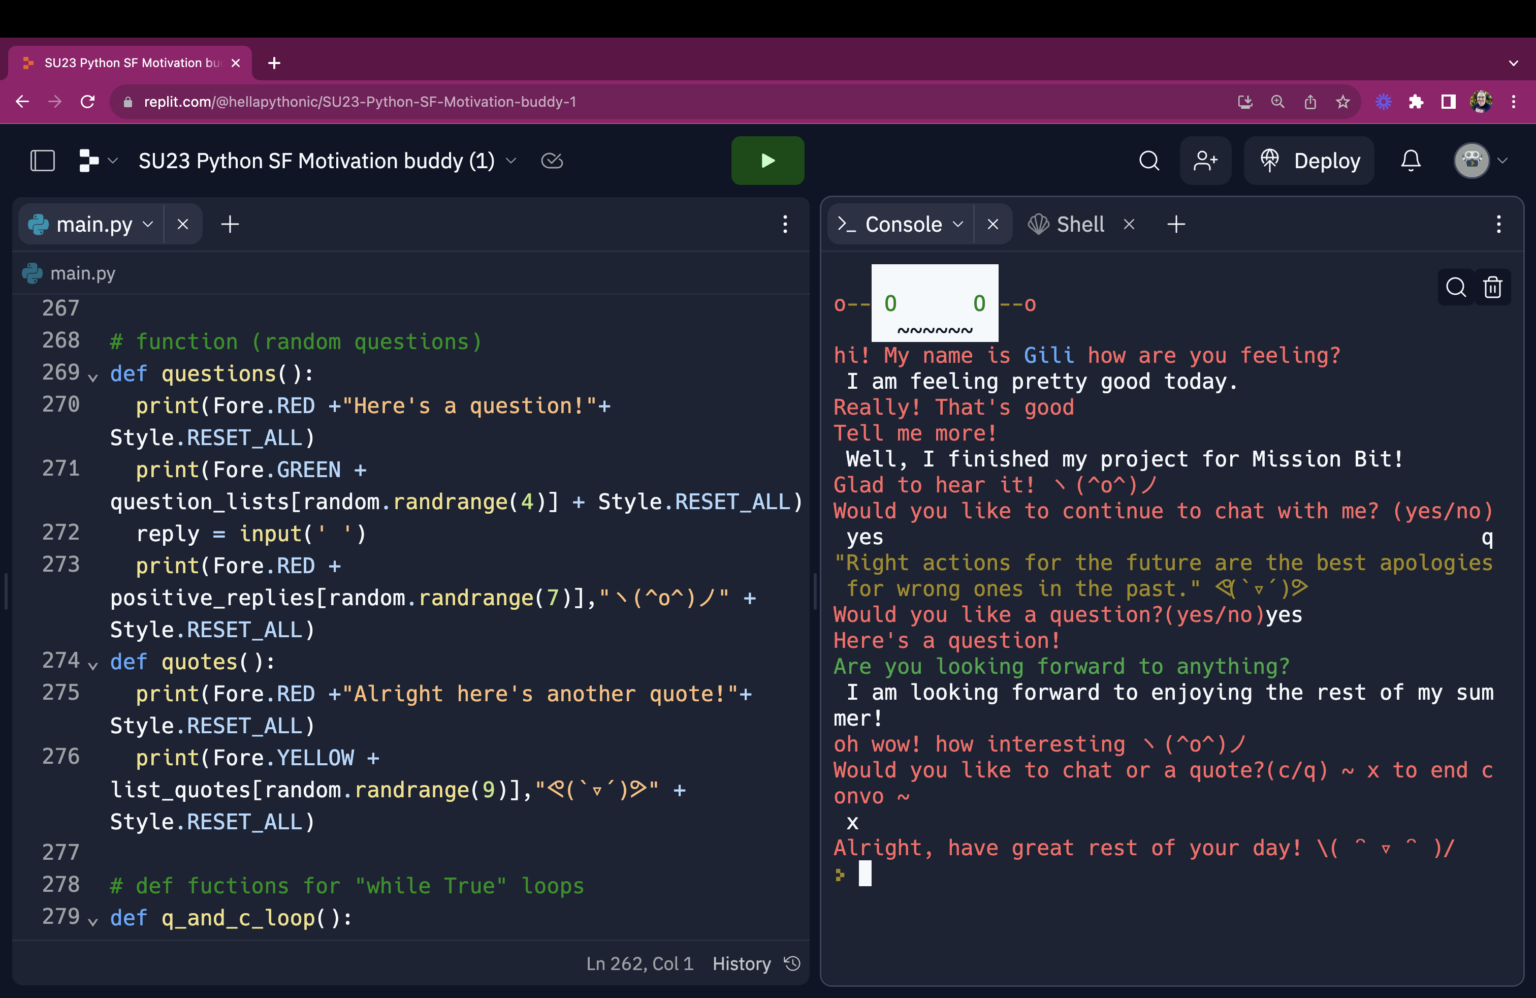Click the Deploy button

click(x=1309, y=161)
